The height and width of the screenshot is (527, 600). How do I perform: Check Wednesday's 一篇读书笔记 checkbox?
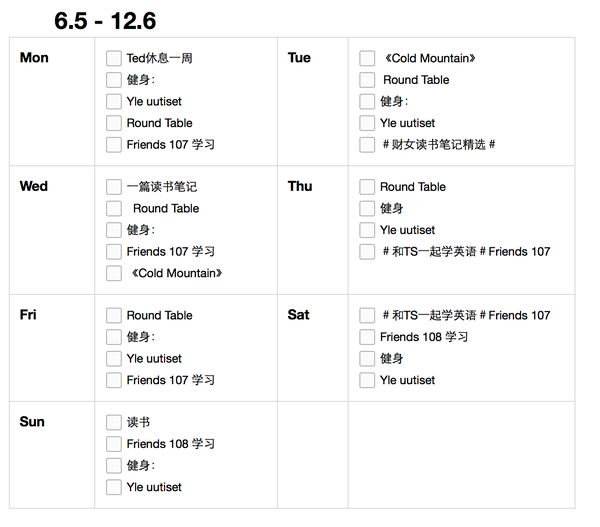coord(114,187)
